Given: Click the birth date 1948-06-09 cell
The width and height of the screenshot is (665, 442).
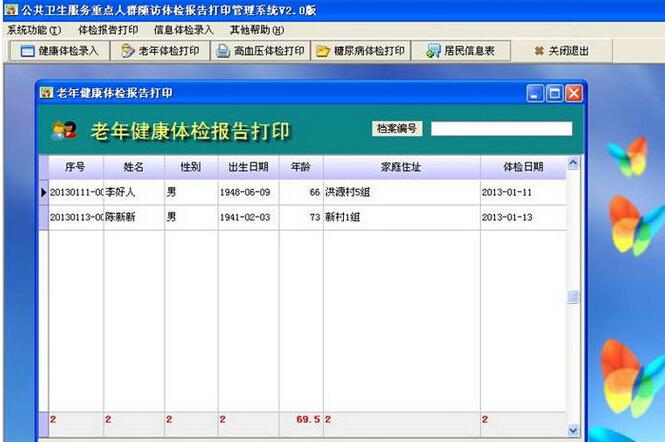Looking at the screenshot, I should coord(249,192).
